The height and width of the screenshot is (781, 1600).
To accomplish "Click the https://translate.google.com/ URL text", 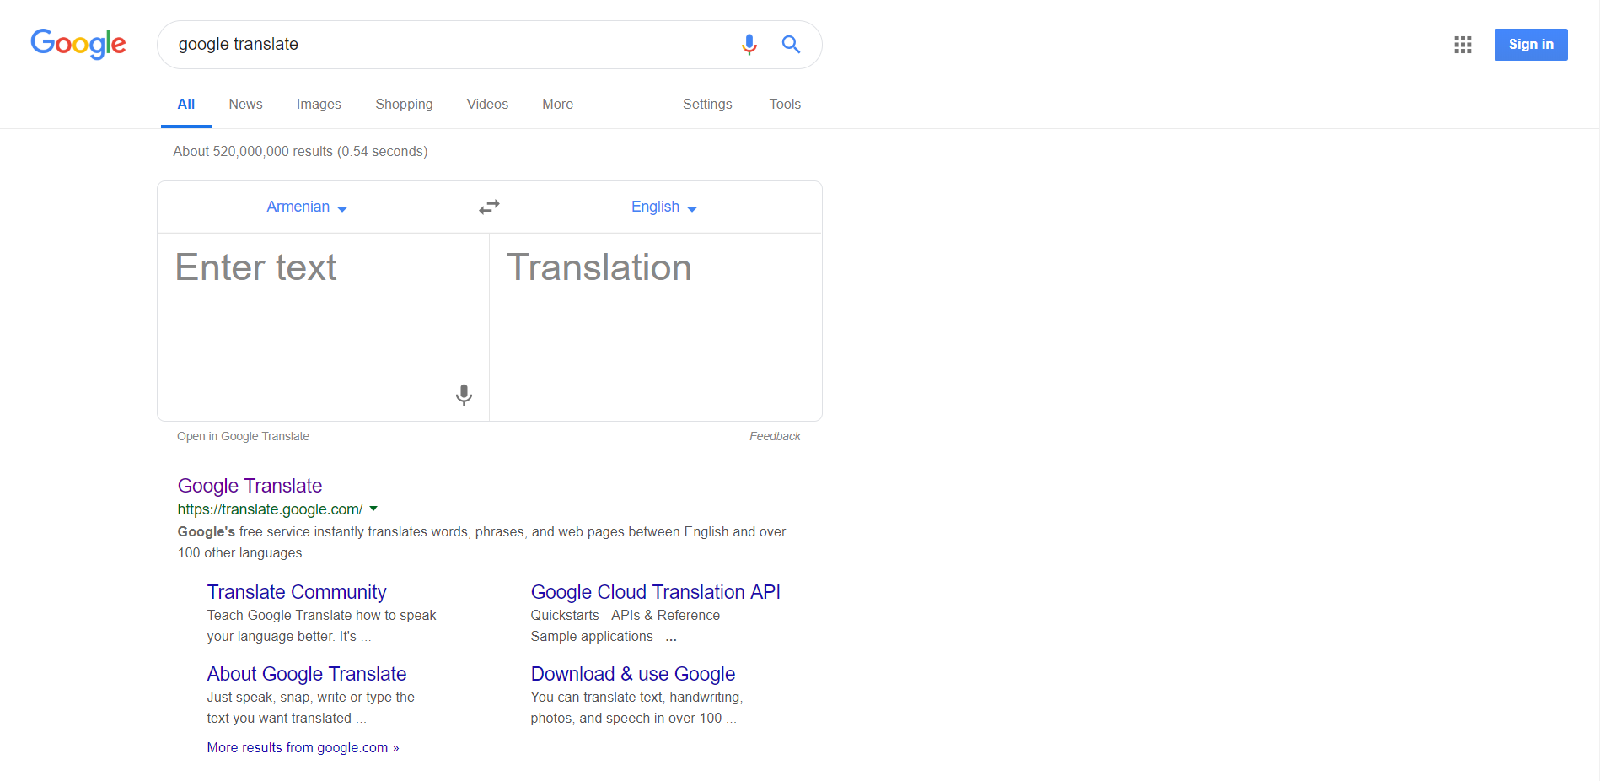I will click(270, 509).
